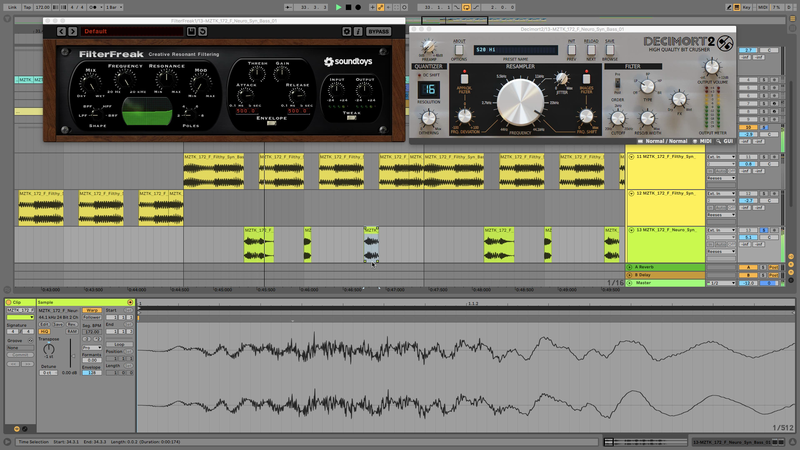Enable Follow playback button

[289, 7]
